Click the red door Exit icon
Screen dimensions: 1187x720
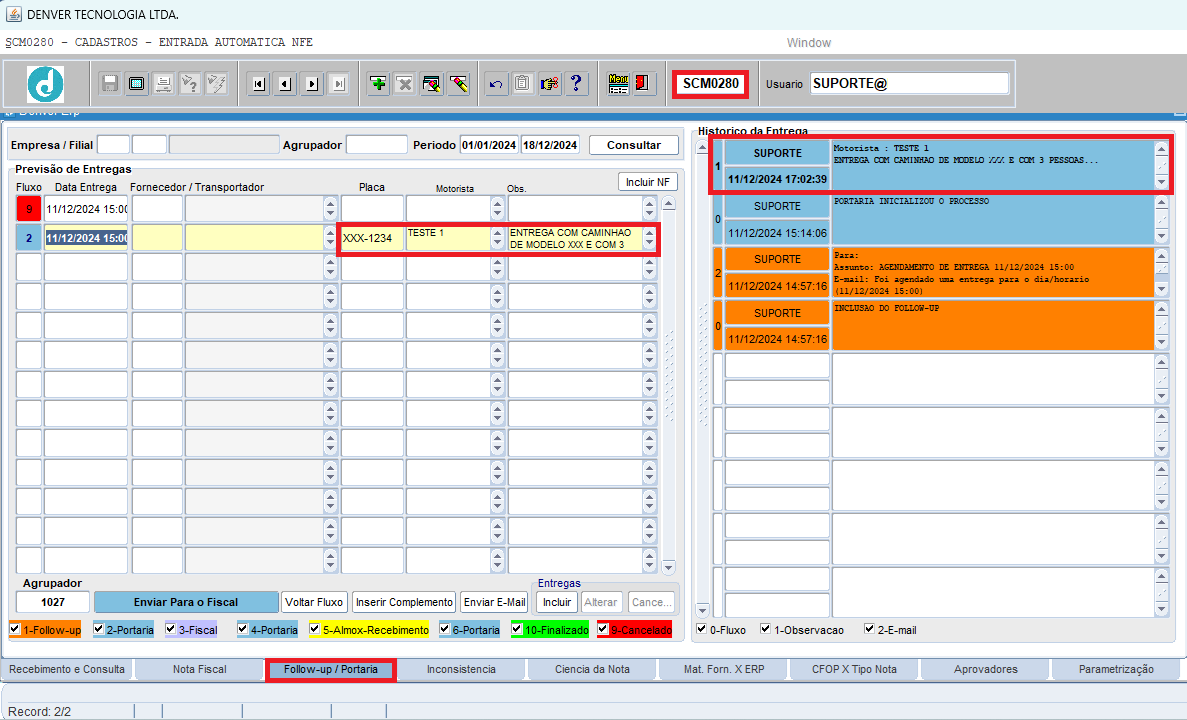643,83
